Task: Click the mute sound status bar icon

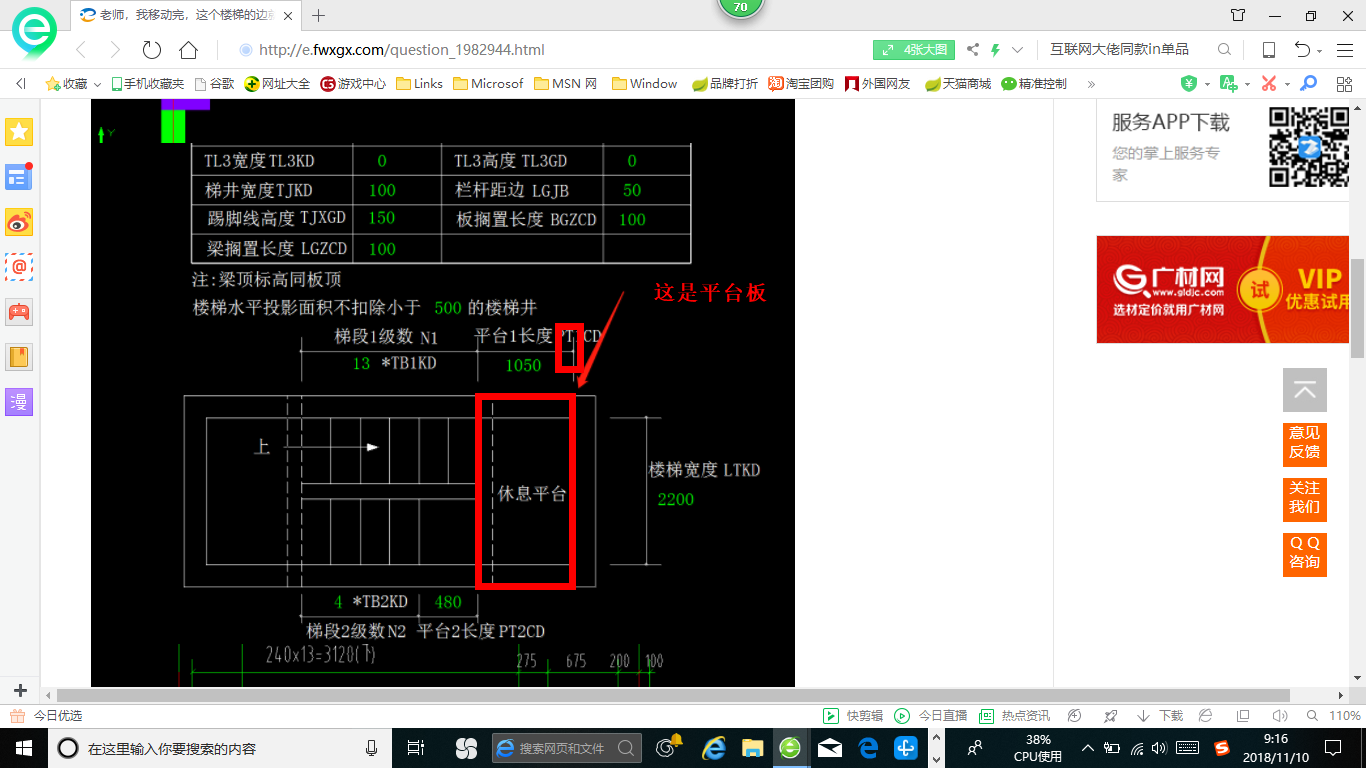Action: (1279, 716)
